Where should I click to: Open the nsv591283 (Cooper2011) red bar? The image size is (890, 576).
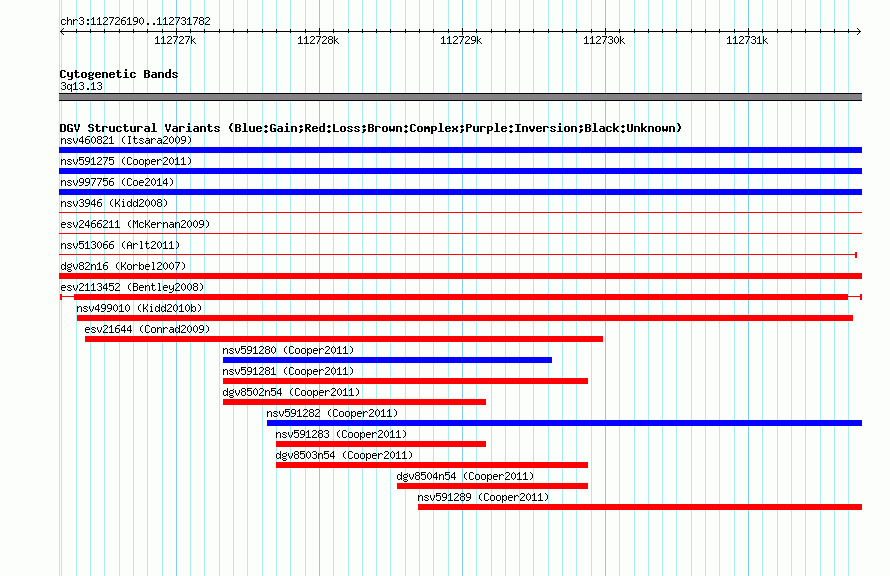(381, 444)
